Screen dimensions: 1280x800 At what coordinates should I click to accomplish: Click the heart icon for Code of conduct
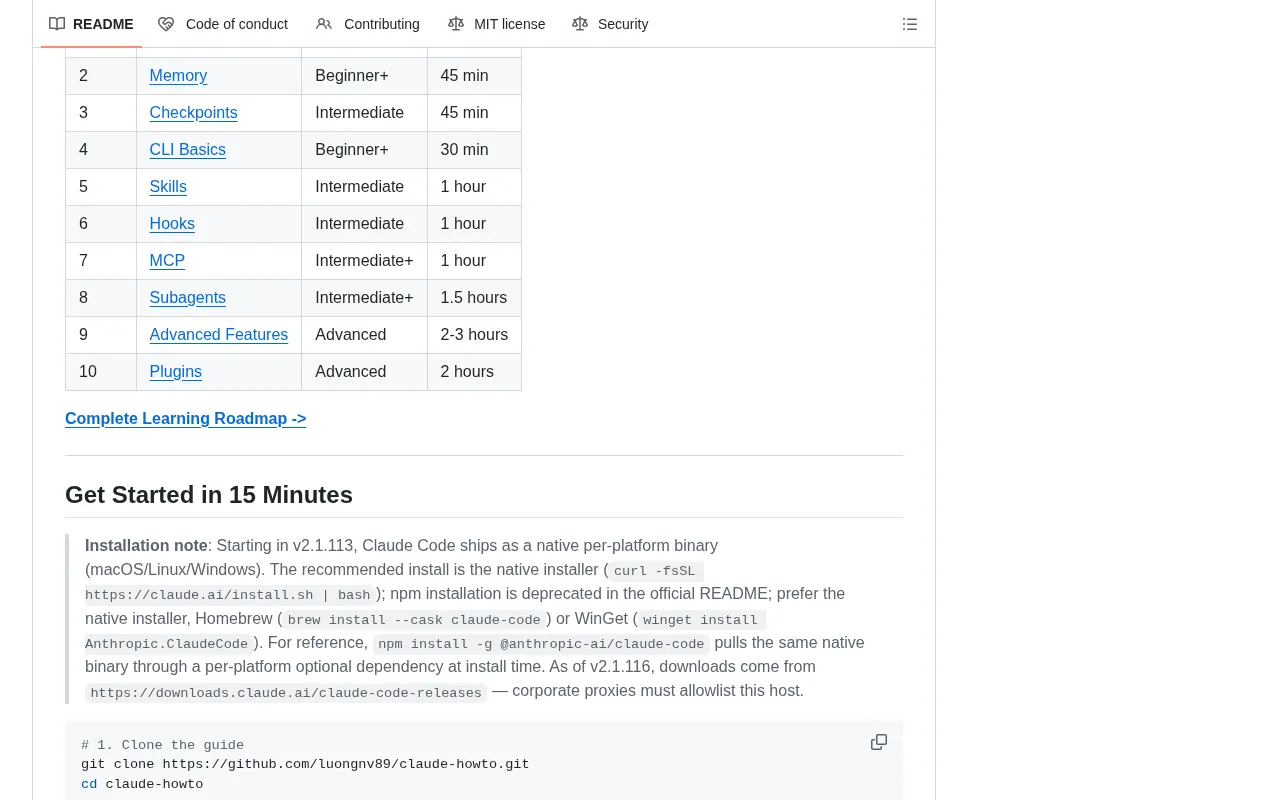coord(166,24)
